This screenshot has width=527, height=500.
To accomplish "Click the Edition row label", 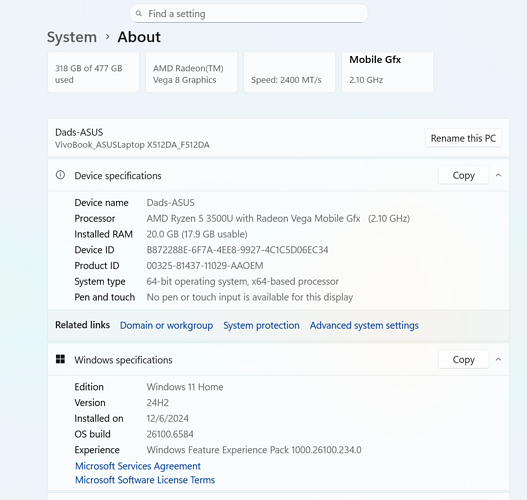I will point(89,387).
